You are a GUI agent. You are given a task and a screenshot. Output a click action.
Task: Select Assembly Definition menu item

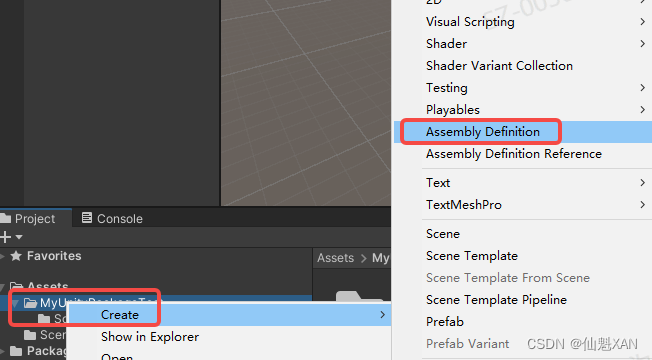(x=523, y=132)
